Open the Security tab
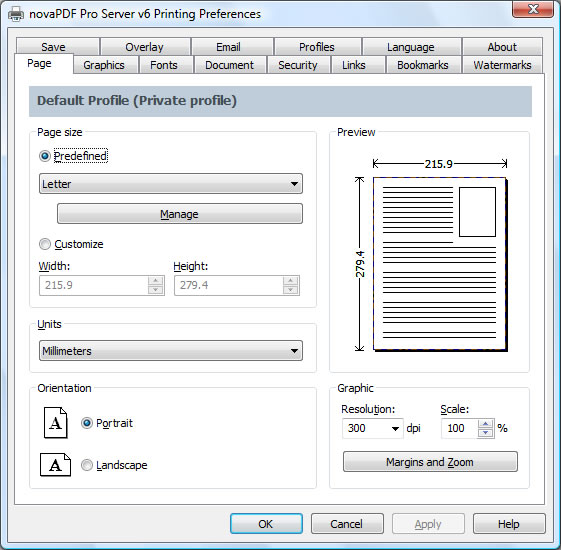 click(x=298, y=65)
